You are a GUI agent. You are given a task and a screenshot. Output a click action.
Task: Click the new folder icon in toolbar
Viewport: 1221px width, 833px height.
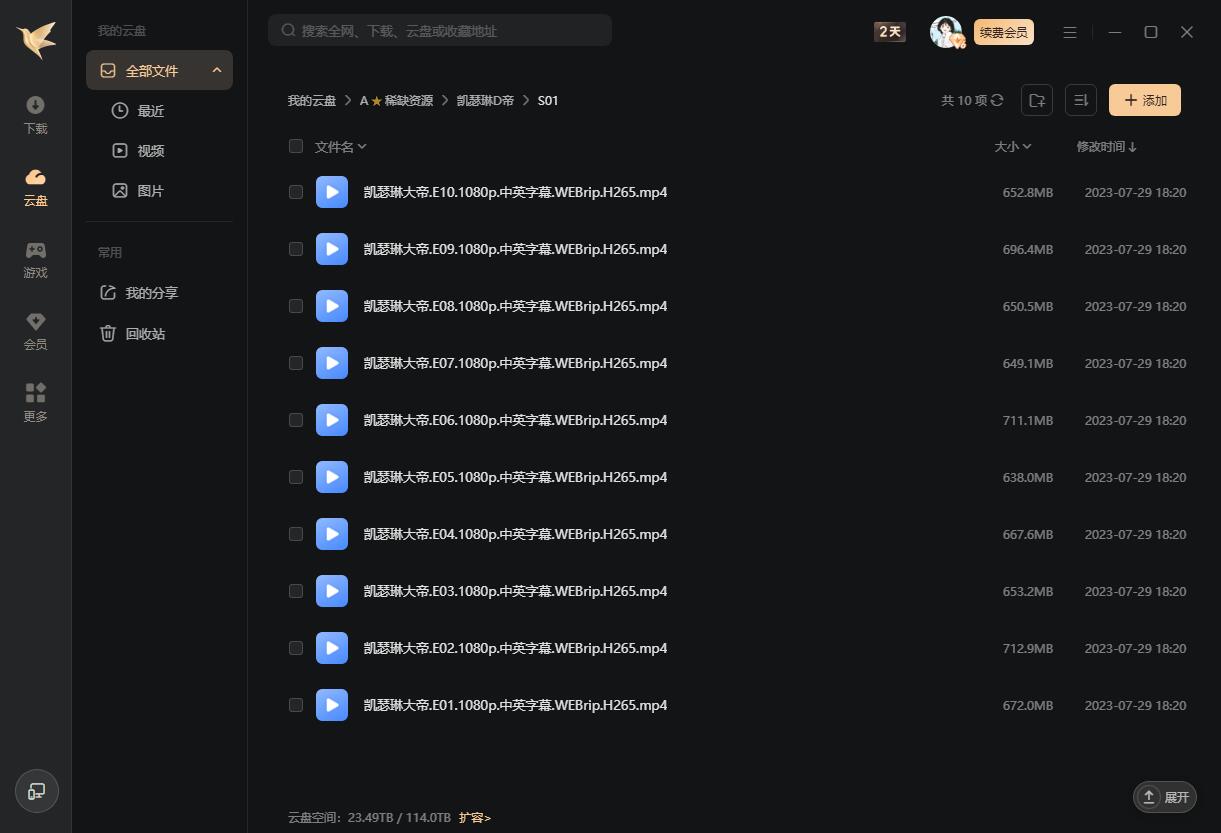tap(1037, 100)
